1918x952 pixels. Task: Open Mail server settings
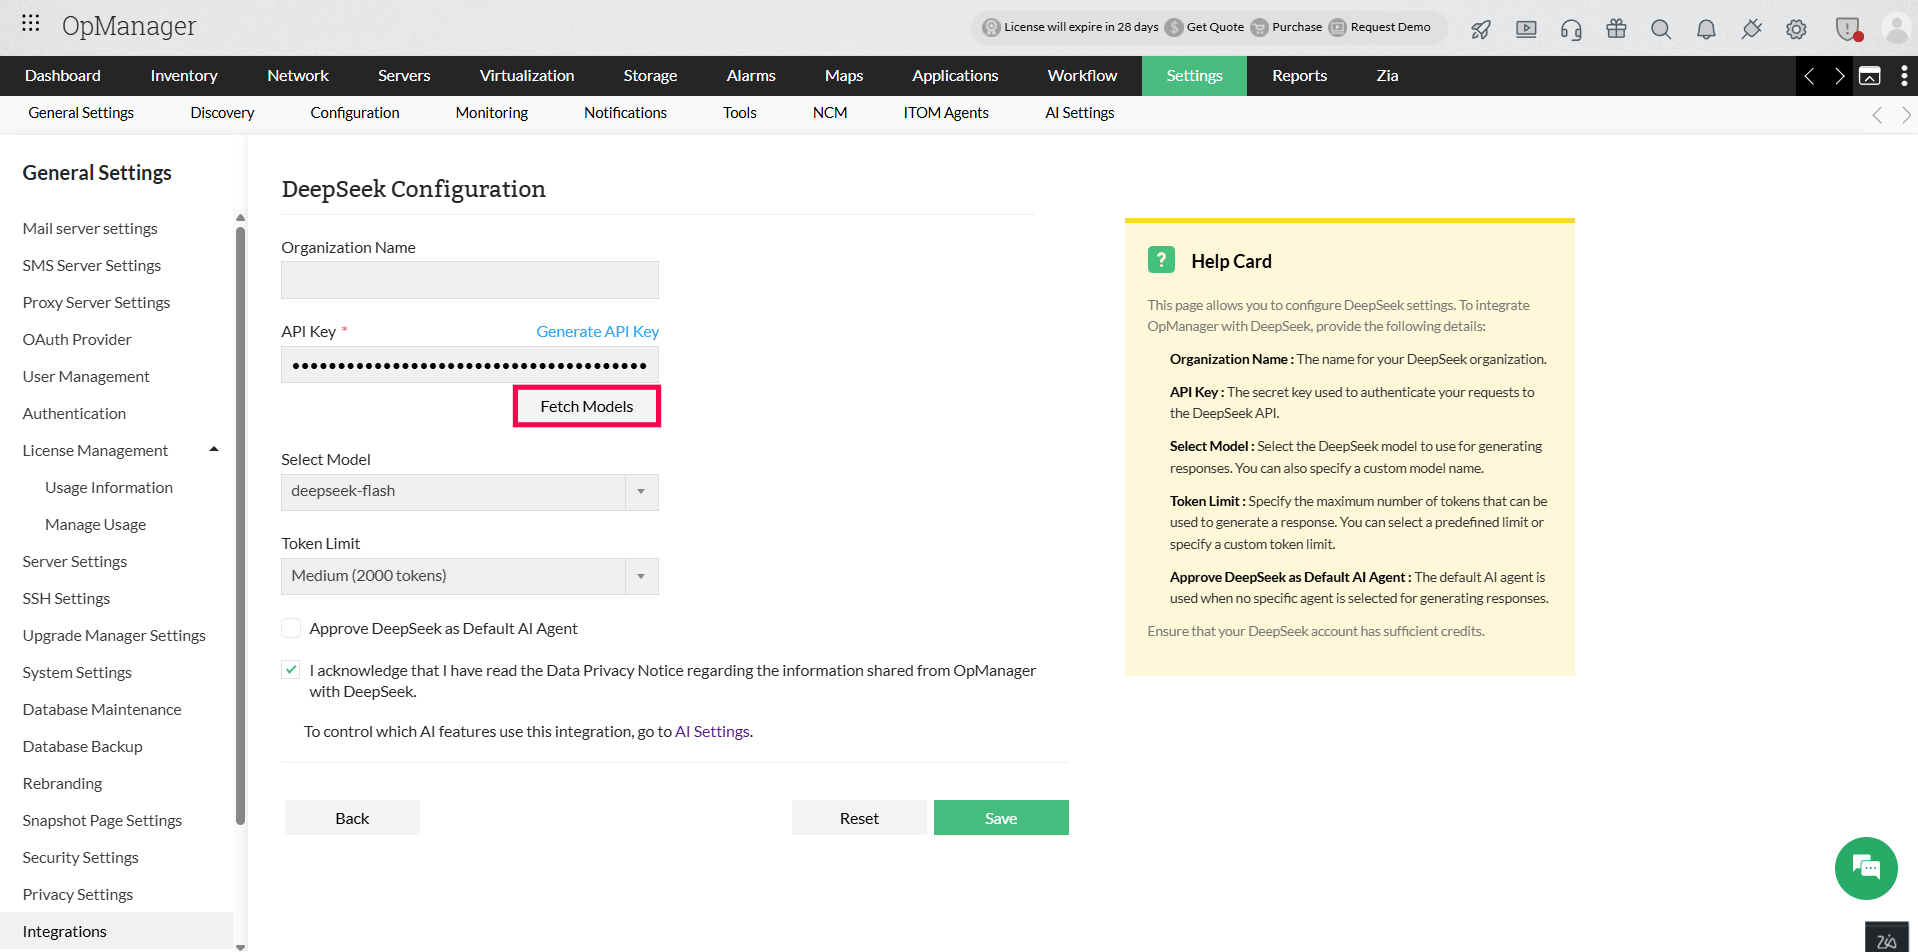point(90,229)
